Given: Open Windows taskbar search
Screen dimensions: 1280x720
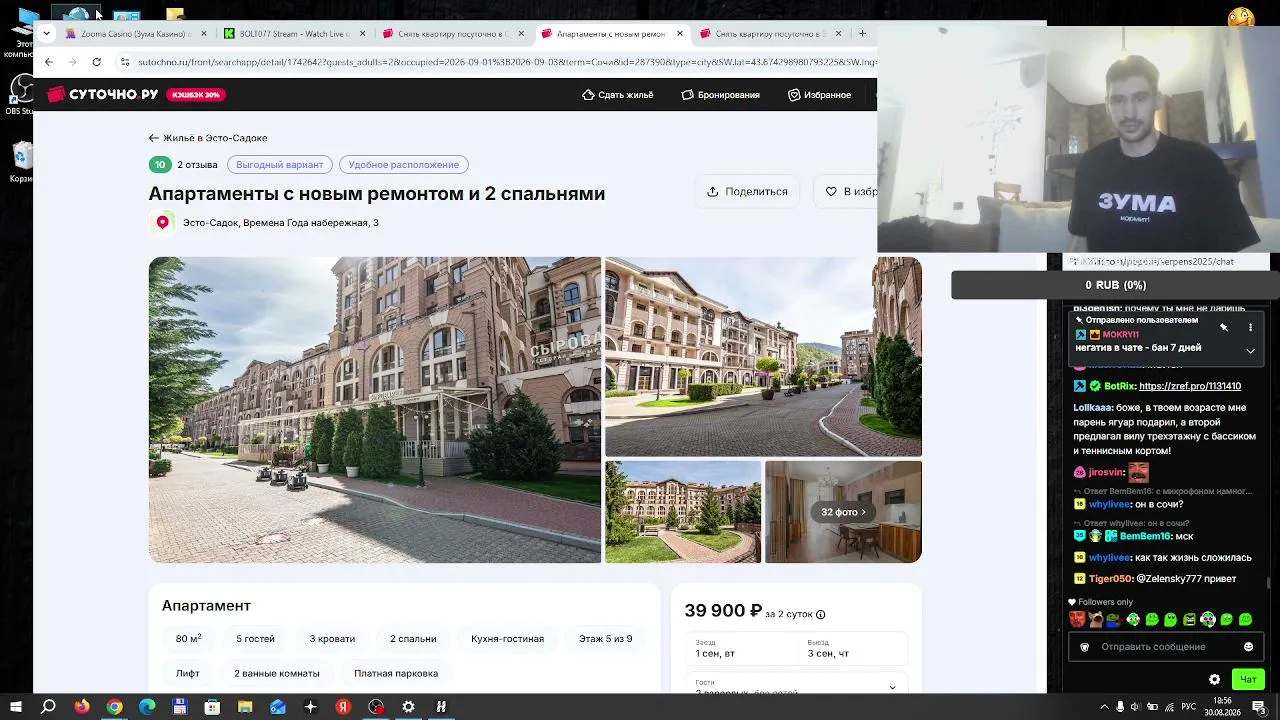Looking at the screenshot, I should click(x=48, y=707).
